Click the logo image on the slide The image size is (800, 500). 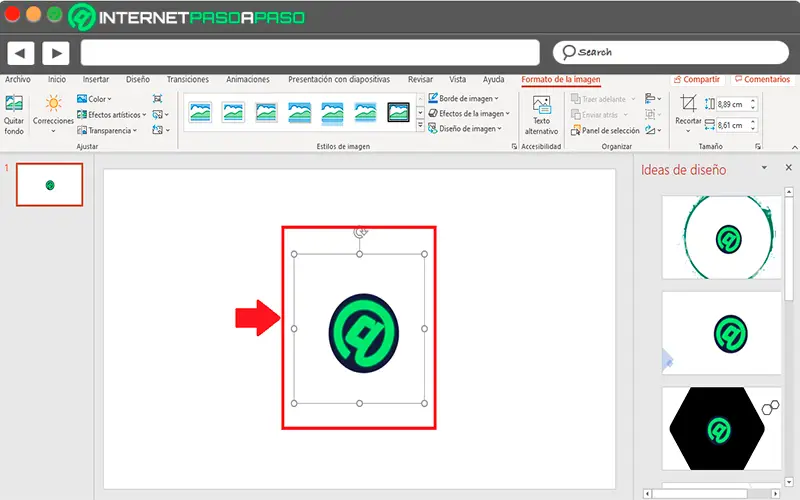coord(363,333)
